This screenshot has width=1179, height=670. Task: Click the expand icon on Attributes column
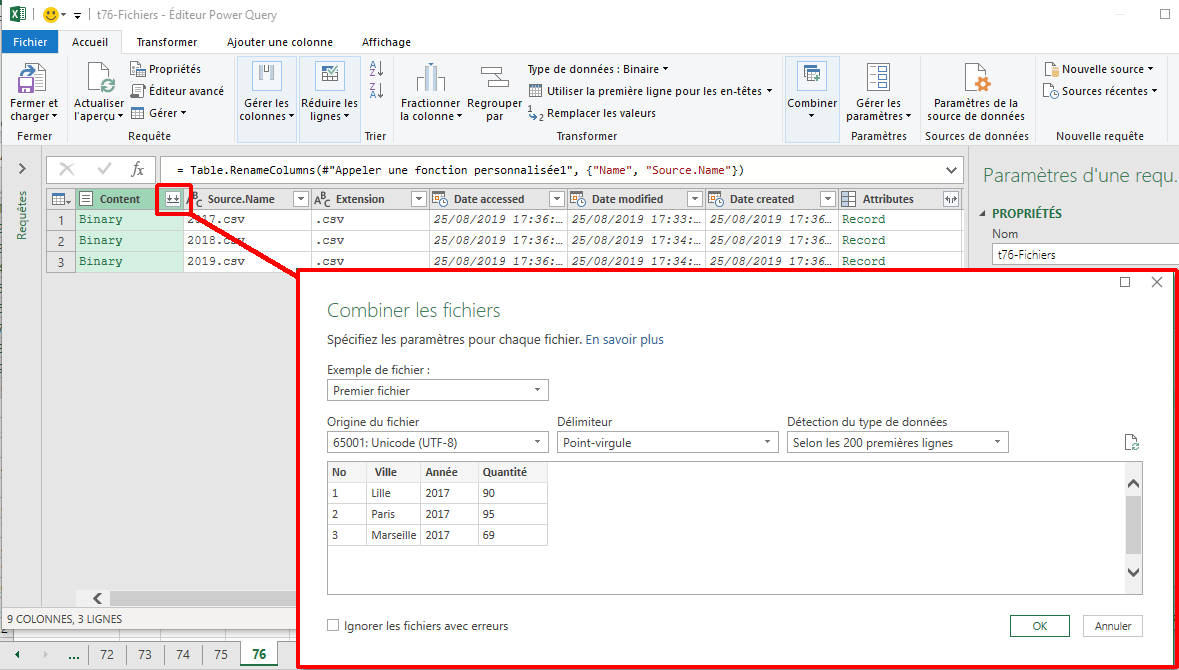coord(951,199)
